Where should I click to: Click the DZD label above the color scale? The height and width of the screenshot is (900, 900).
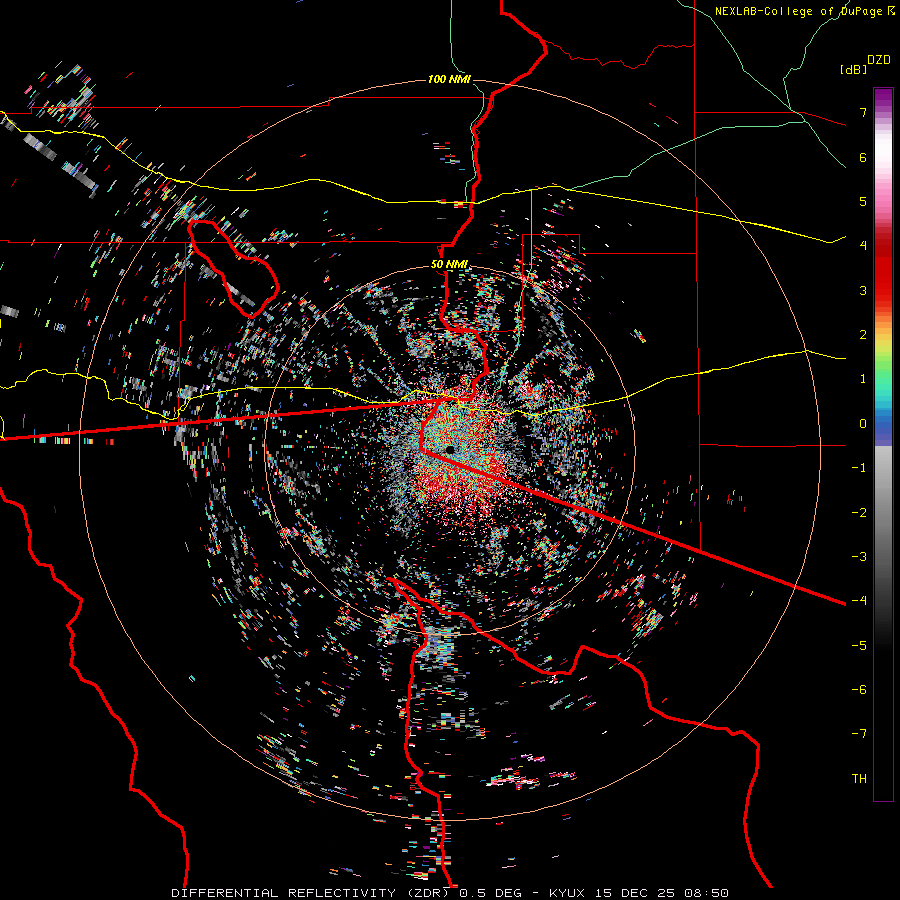(879, 60)
